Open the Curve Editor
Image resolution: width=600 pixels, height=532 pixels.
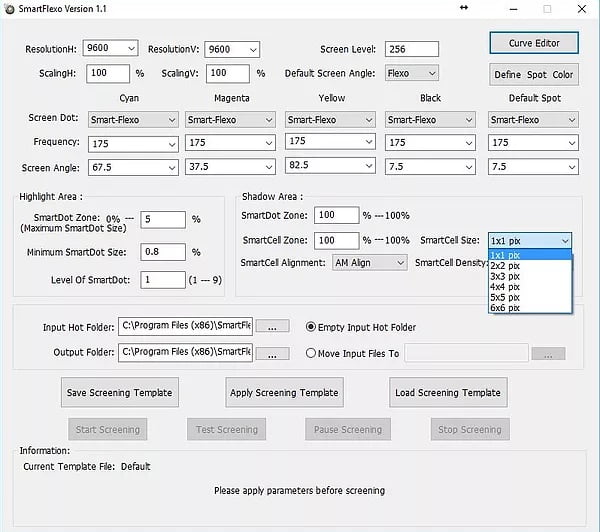tap(533, 43)
